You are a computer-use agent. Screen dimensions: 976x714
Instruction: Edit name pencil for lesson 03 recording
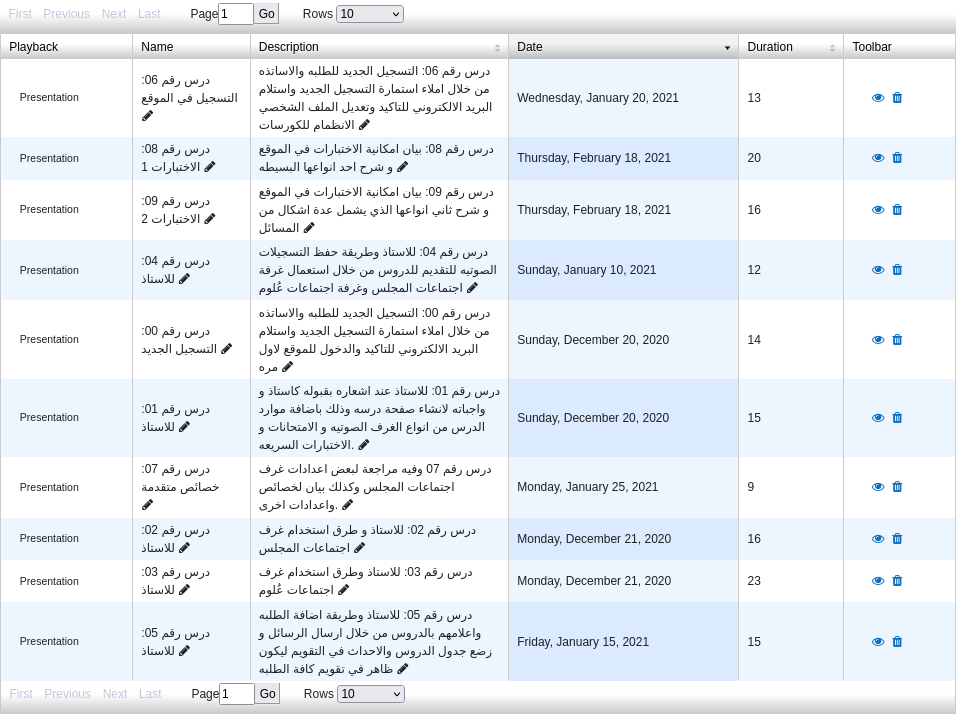(184, 590)
